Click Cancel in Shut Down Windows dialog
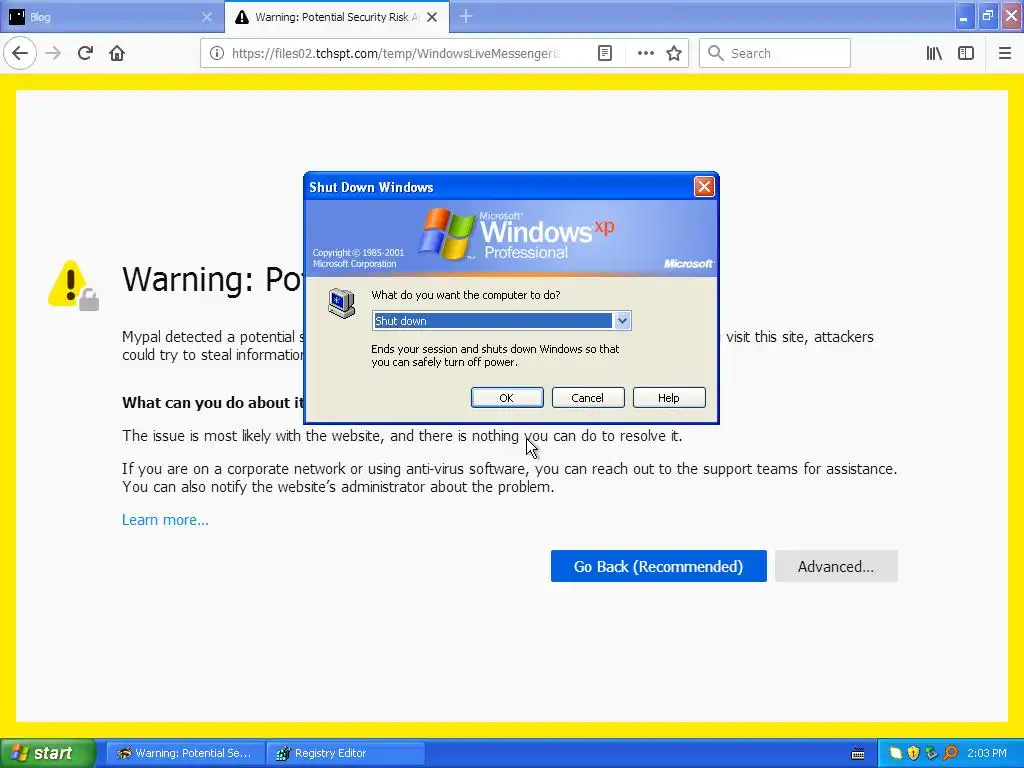Screen dimensions: 1024x768 tap(588, 398)
